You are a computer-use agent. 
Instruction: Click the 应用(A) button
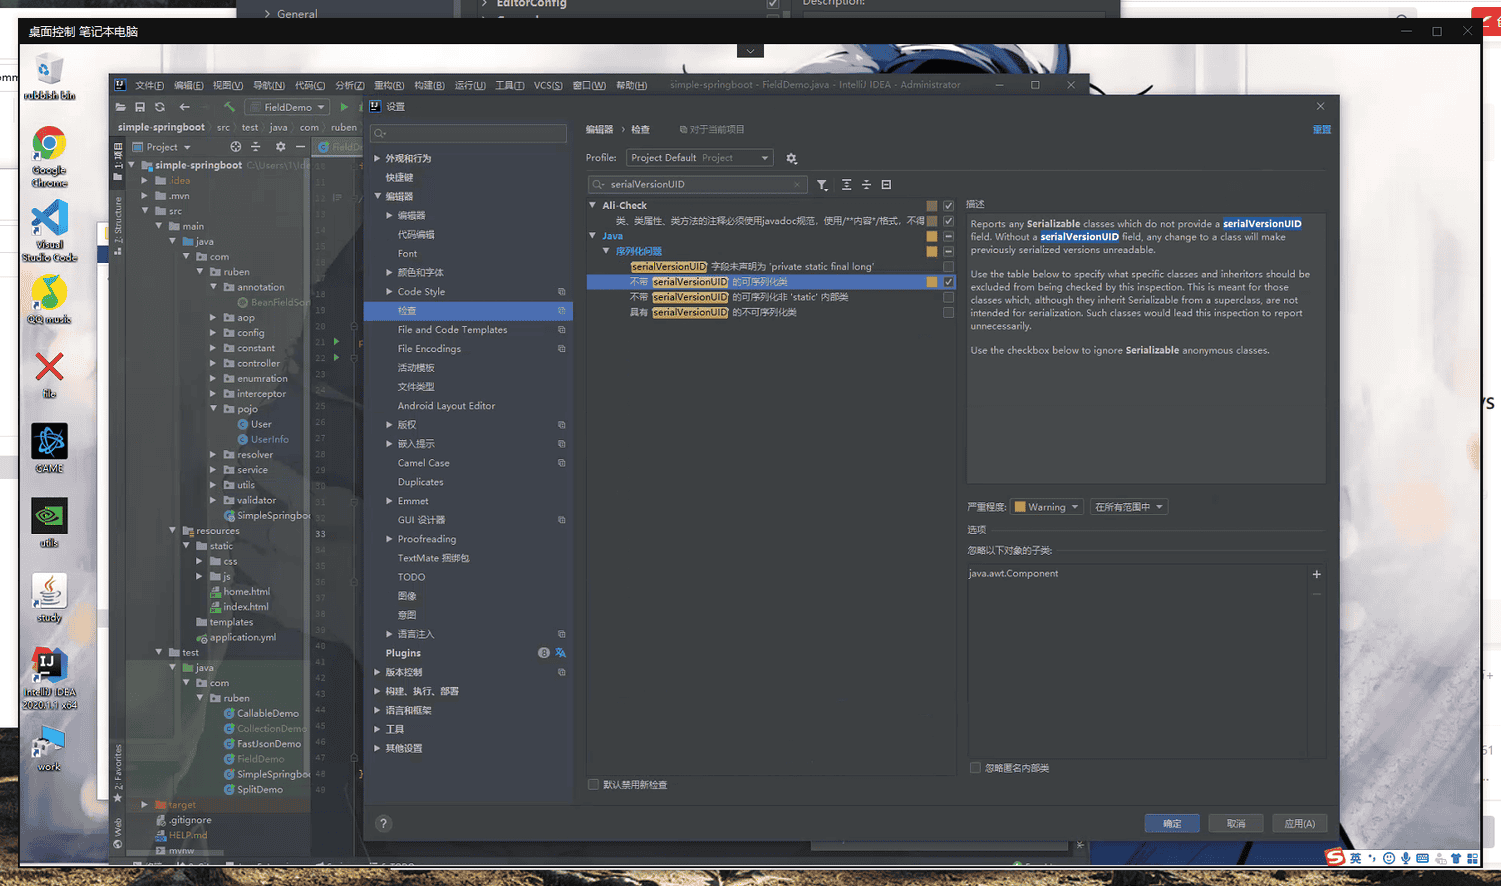click(1299, 824)
